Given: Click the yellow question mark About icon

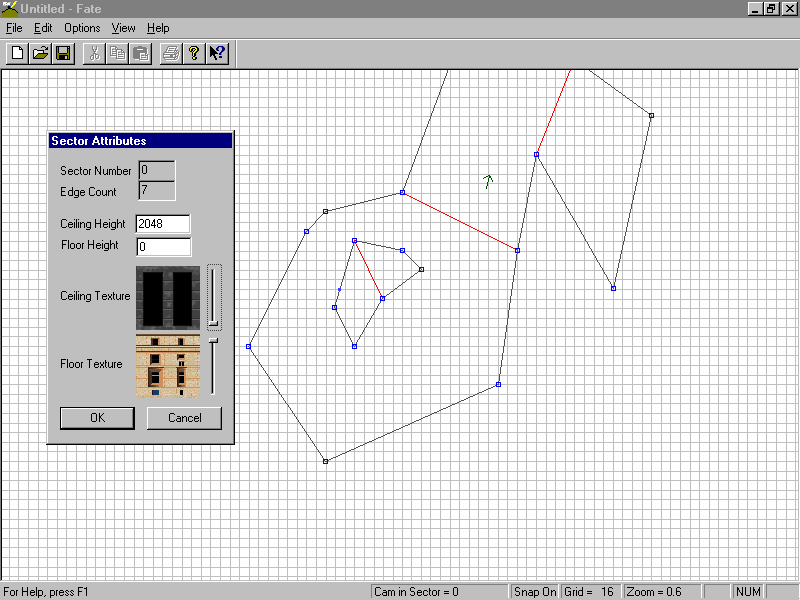Looking at the screenshot, I should 194,53.
